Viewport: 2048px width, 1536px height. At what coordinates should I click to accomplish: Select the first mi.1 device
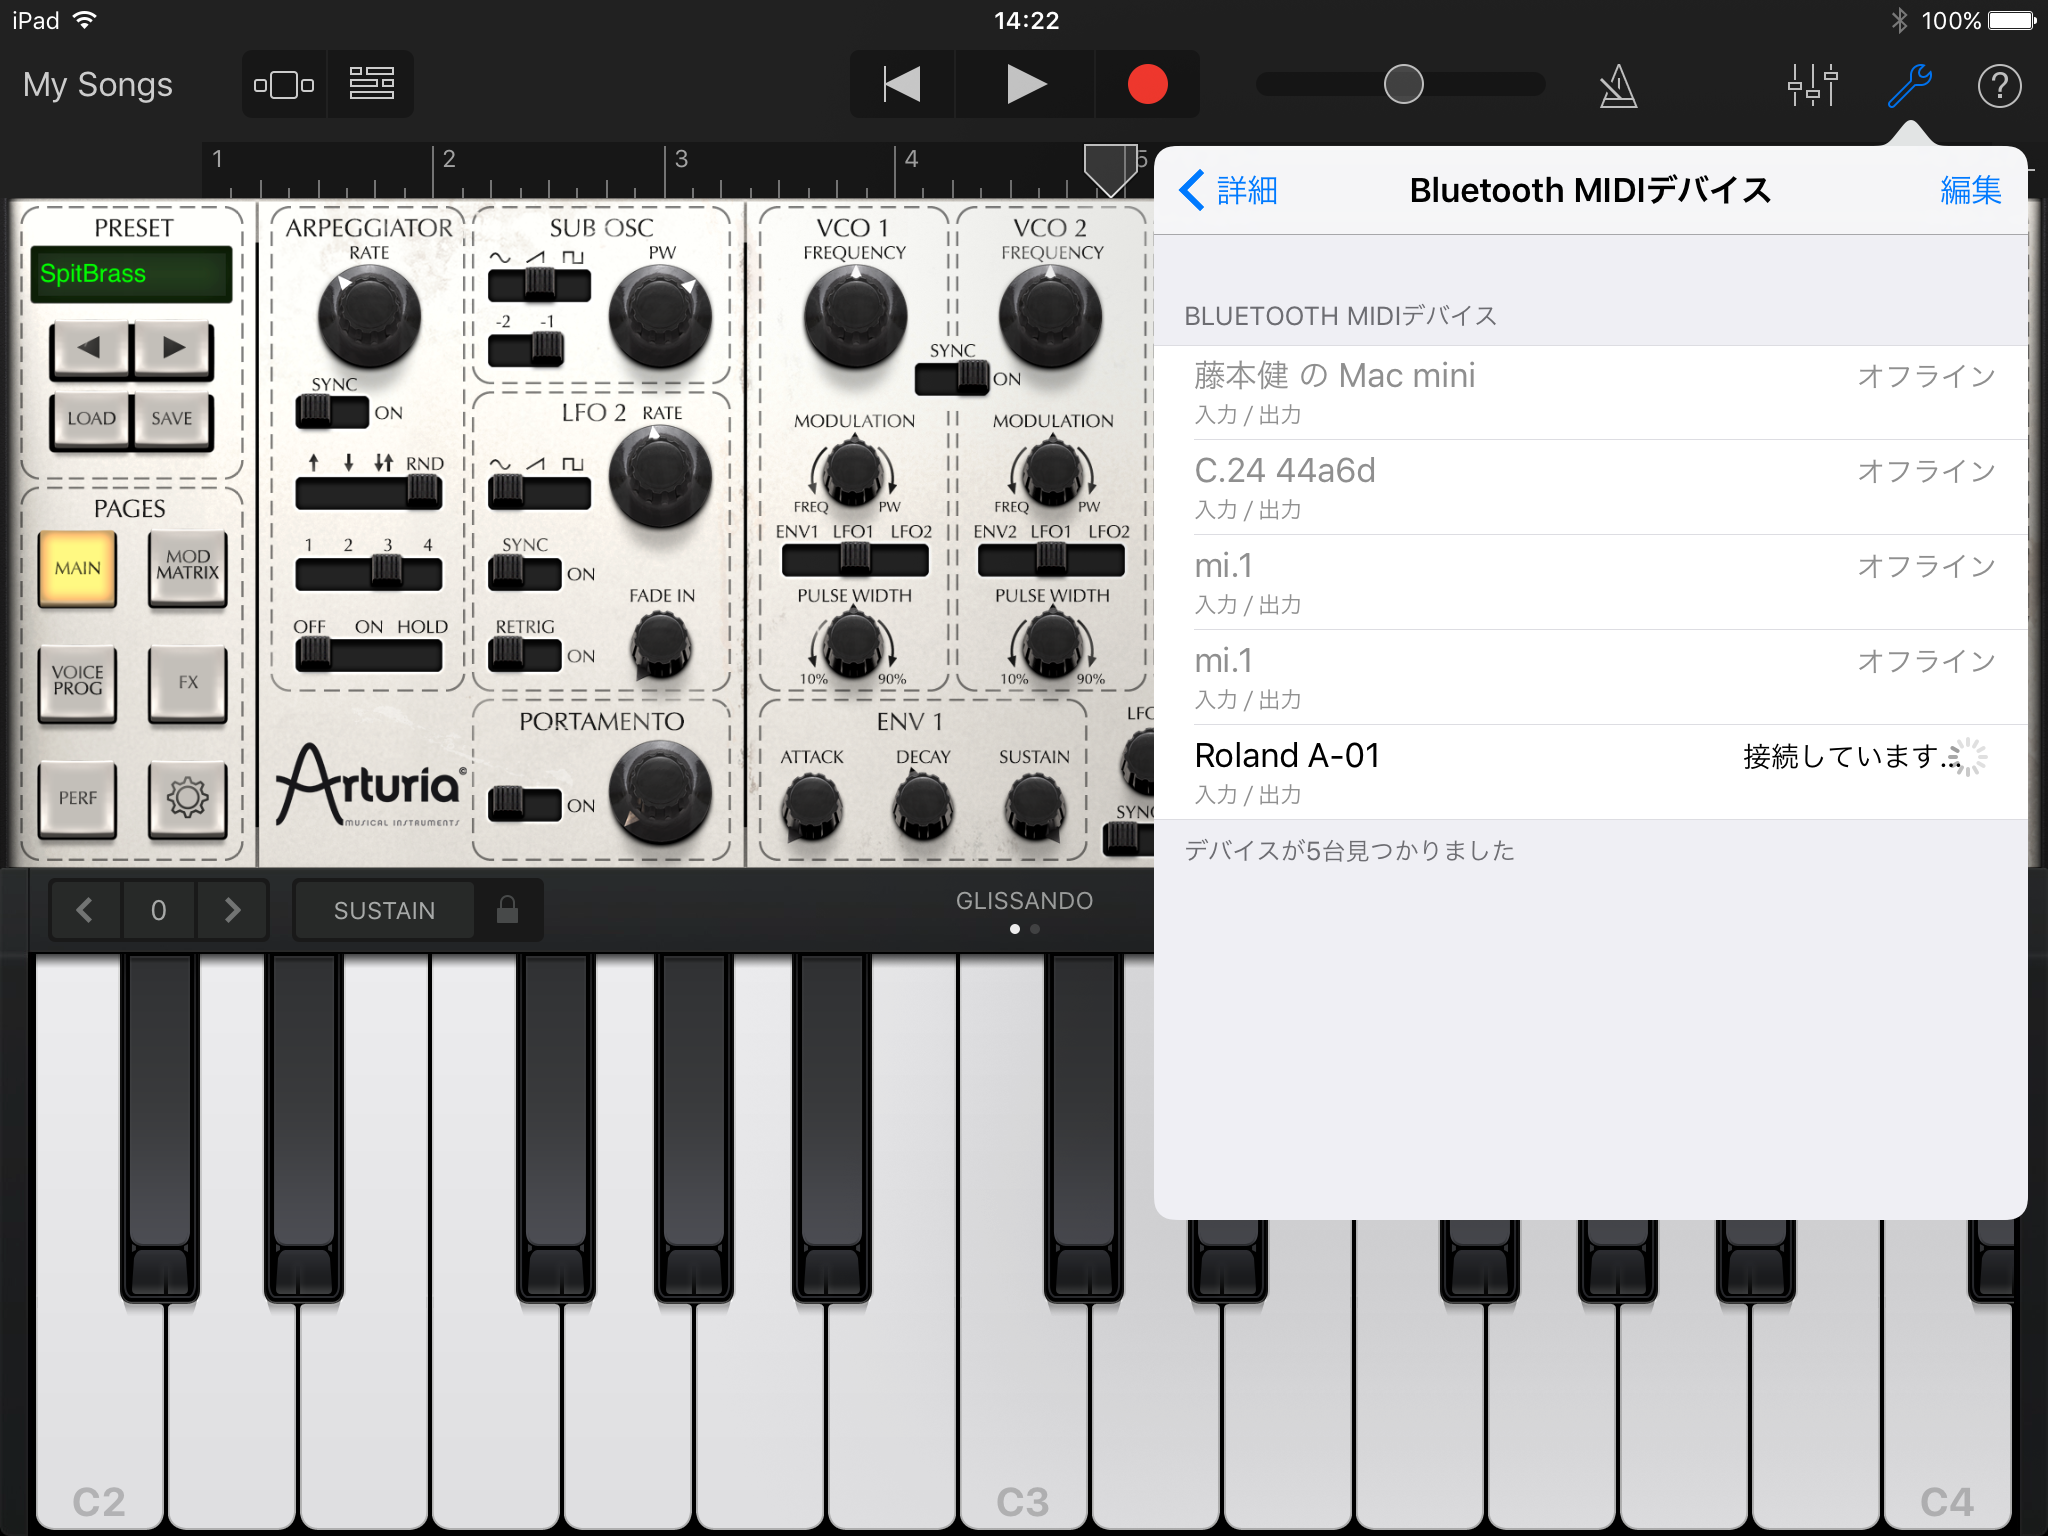[1590, 582]
